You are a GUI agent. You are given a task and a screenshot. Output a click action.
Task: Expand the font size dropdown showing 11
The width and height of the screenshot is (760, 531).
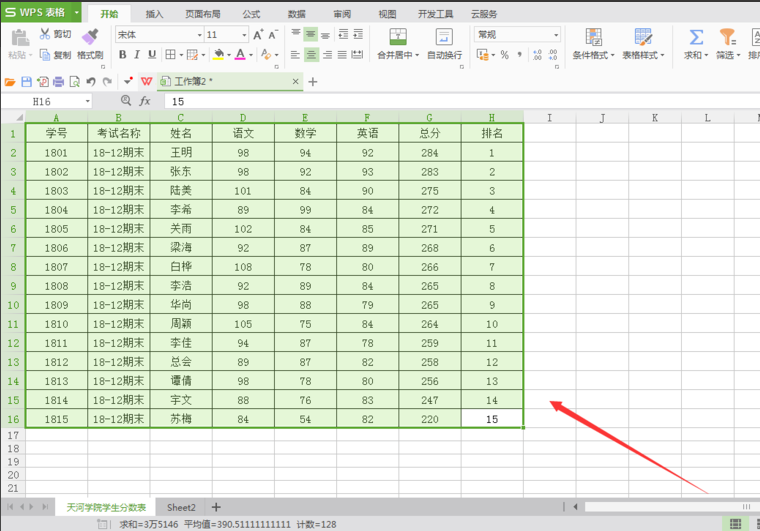226,34
